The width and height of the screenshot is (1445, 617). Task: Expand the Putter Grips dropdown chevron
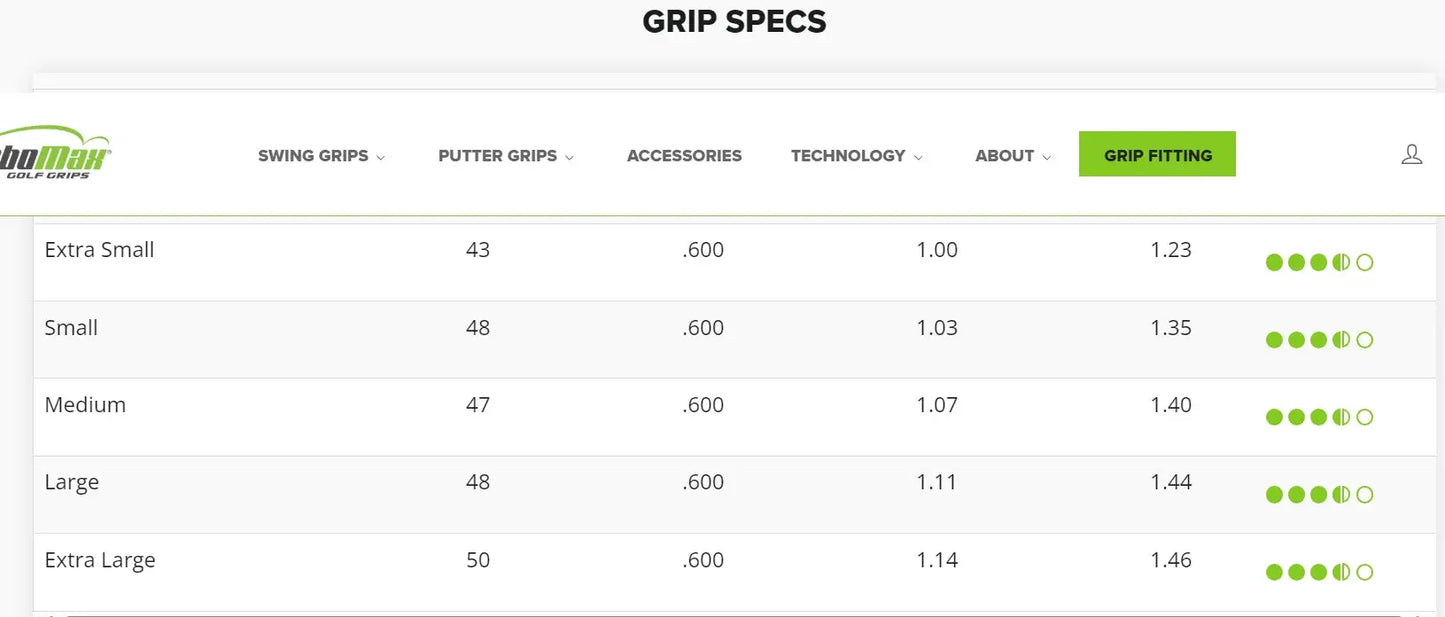pos(569,157)
